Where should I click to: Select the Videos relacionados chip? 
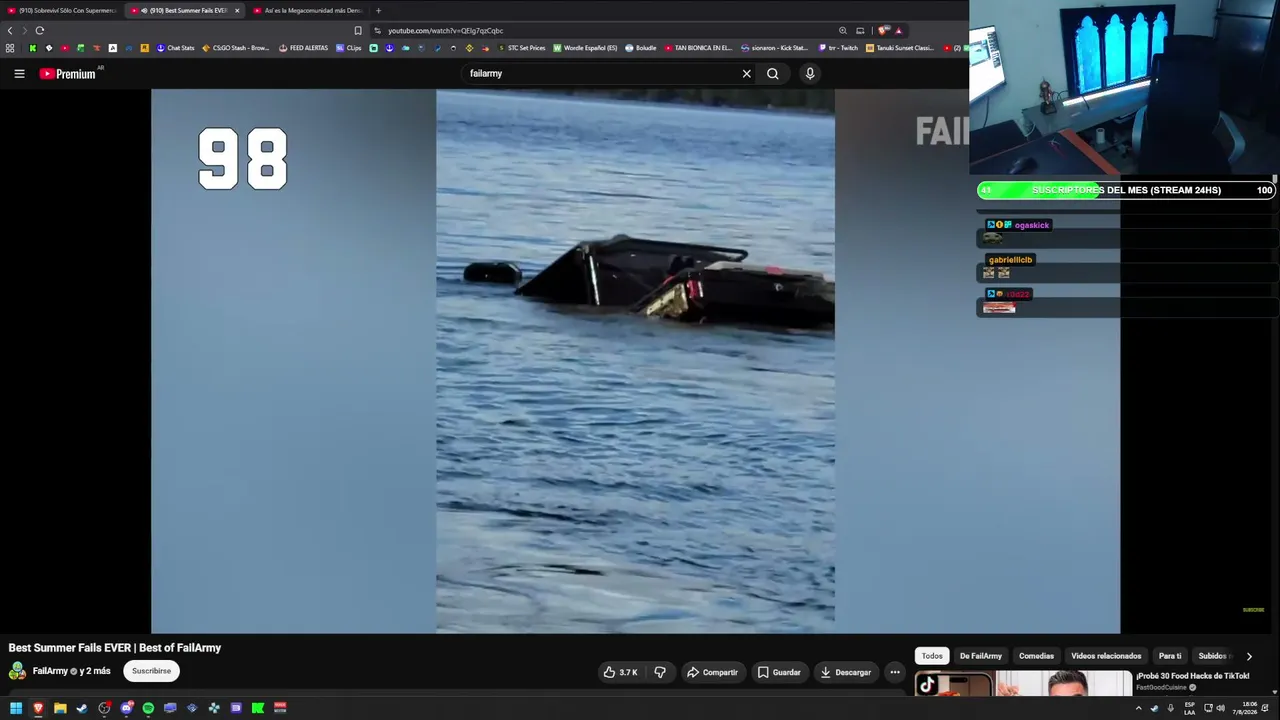(x=1106, y=656)
